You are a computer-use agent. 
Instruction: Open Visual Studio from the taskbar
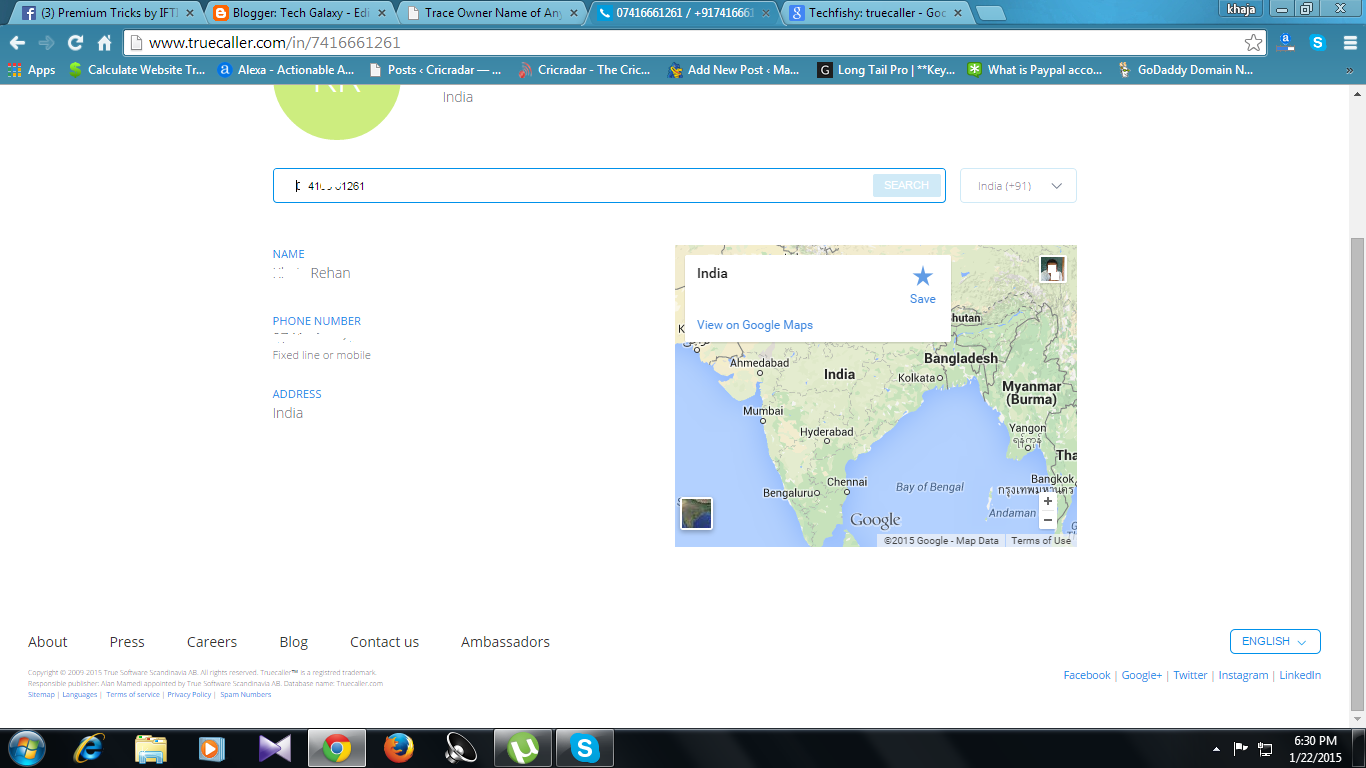coord(274,748)
